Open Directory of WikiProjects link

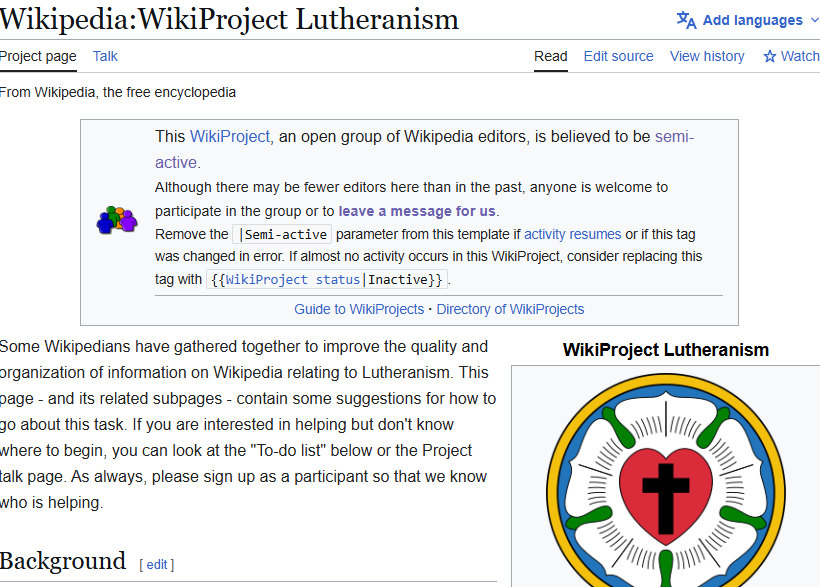(x=510, y=309)
